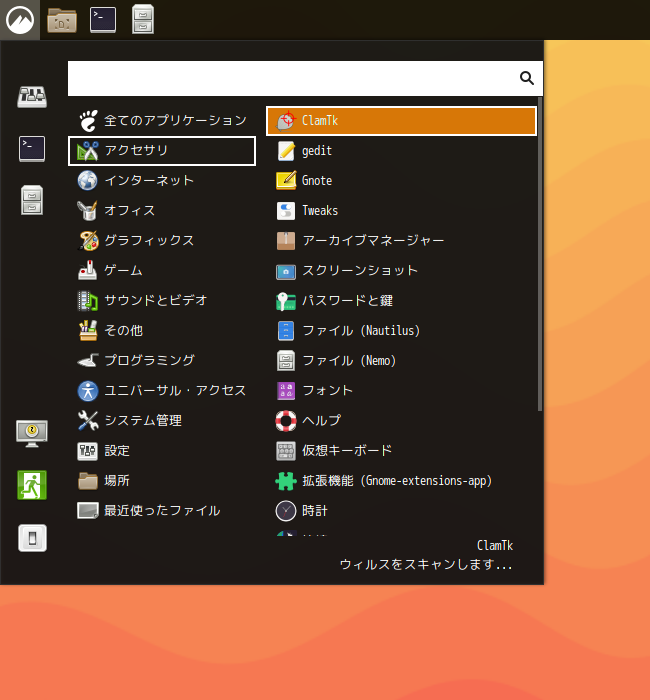Open ファイル (Nautilus) file manager
Screen dimensions: 650x700
click(x=401, y=331)
